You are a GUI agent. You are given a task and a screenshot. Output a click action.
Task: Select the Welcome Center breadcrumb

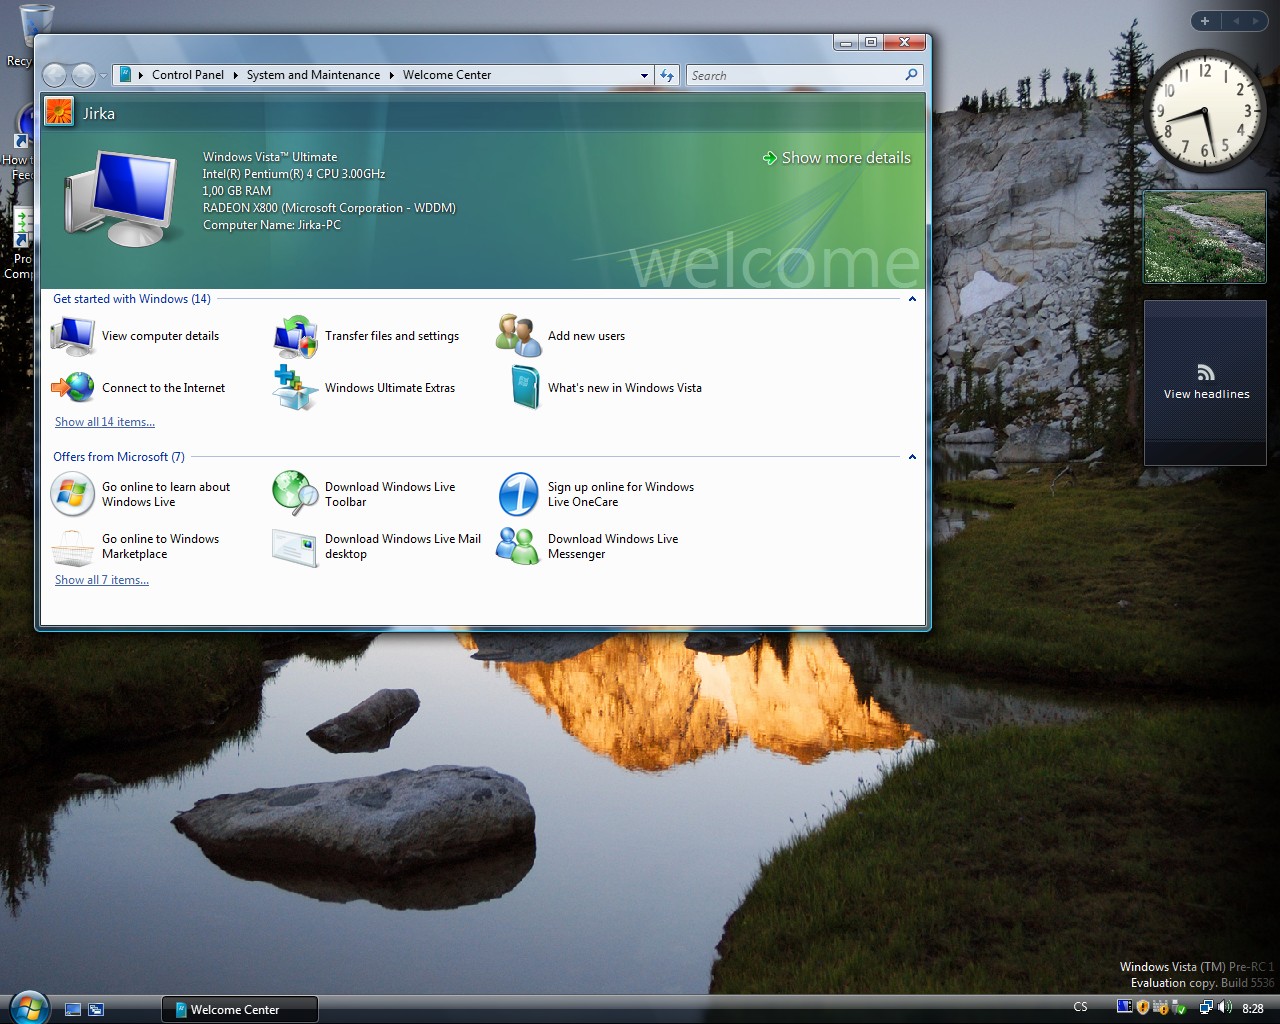[447, 75]
